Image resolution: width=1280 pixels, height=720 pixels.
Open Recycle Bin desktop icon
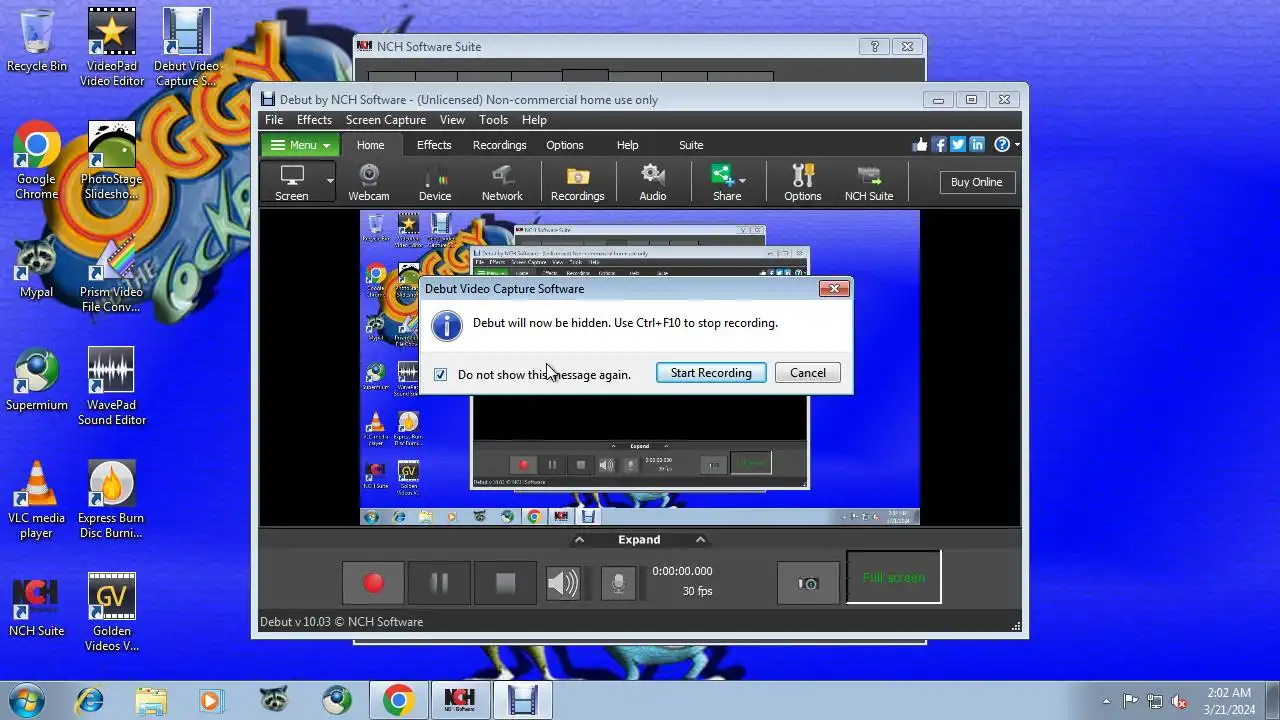[37, 40]
